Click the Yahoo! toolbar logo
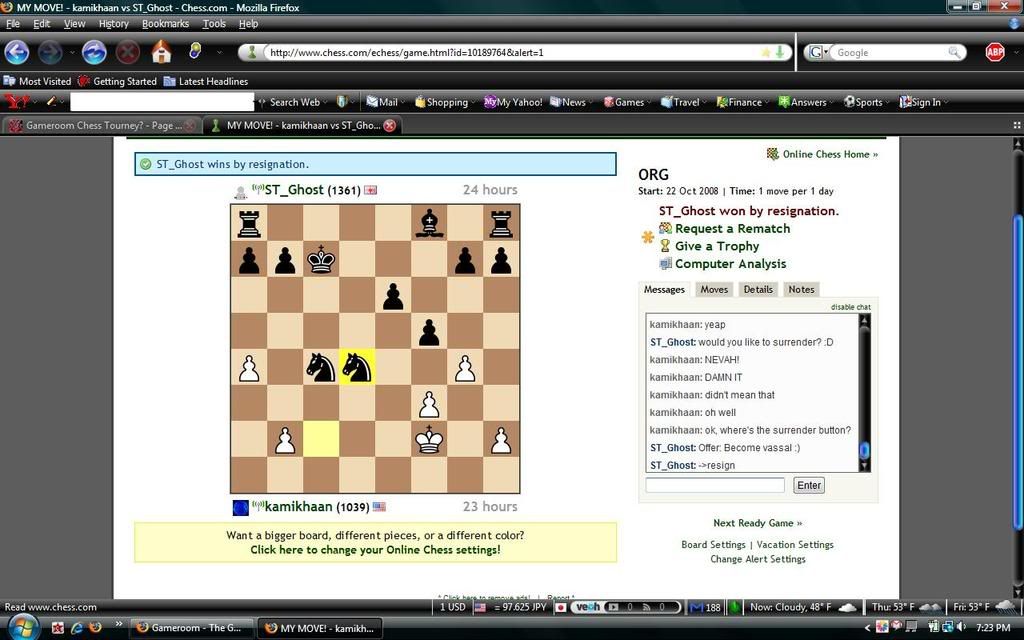Screen dimensions: 1024x640 [x=17, y=102]
